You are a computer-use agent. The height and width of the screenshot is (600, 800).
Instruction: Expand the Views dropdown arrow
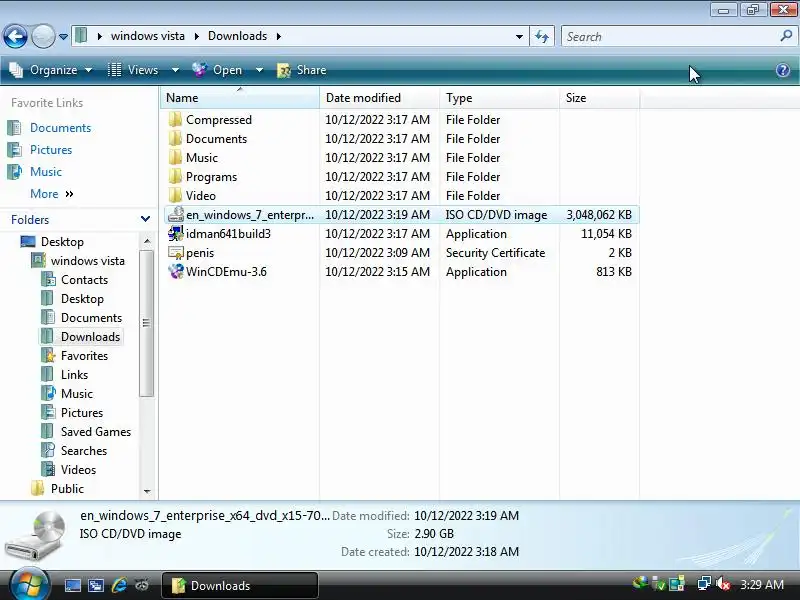coord(175,70)
